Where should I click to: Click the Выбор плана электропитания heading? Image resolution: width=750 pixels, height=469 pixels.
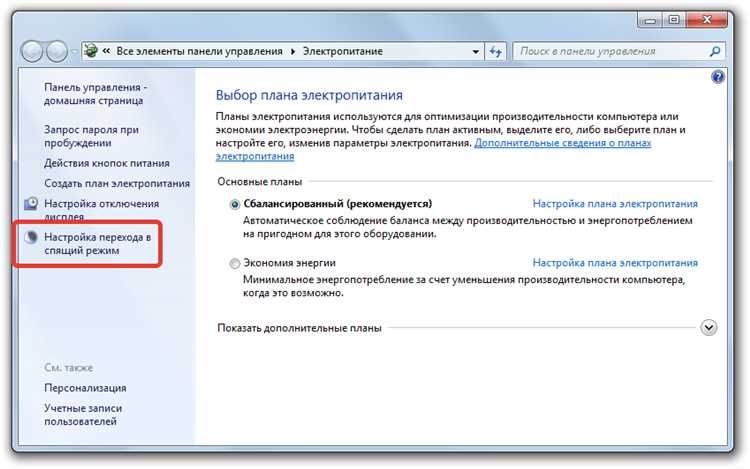309,95
